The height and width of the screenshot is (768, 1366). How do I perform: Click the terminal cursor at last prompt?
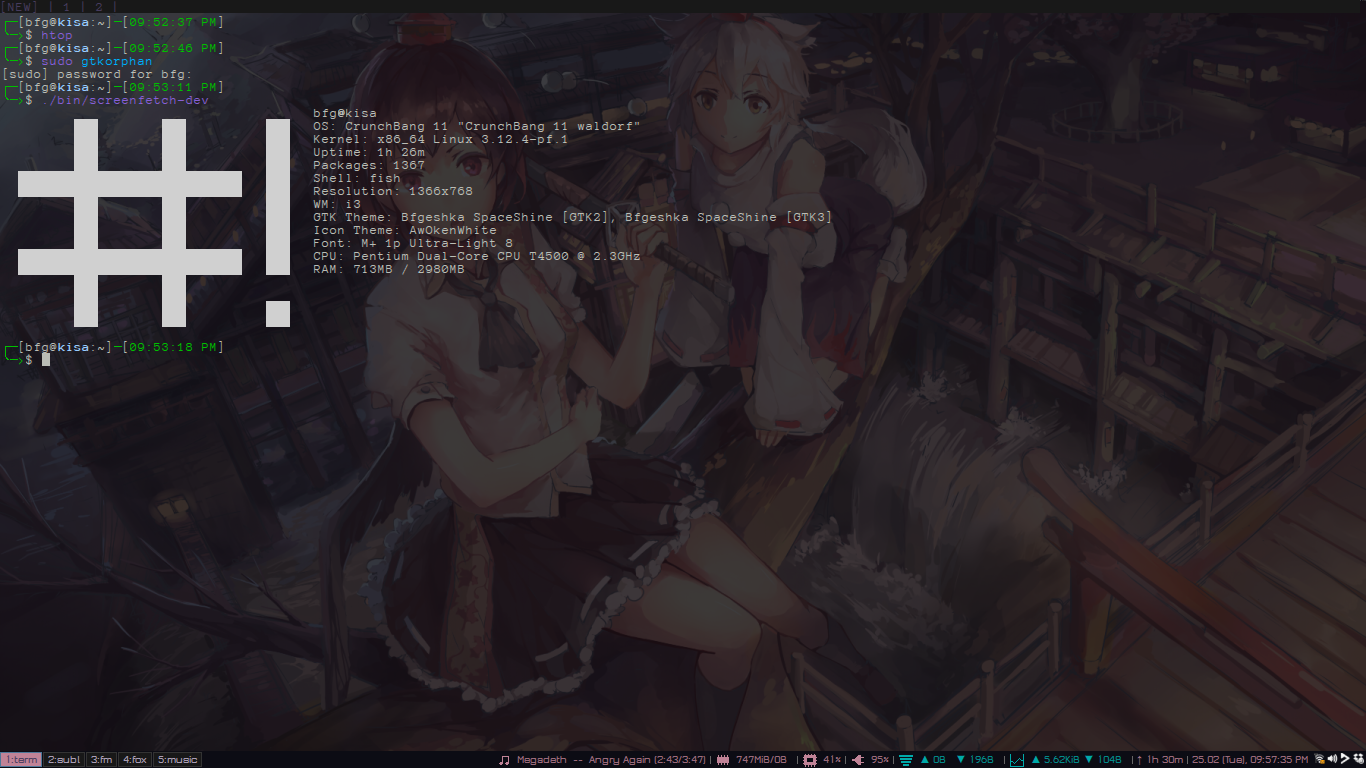coord(45,360)
